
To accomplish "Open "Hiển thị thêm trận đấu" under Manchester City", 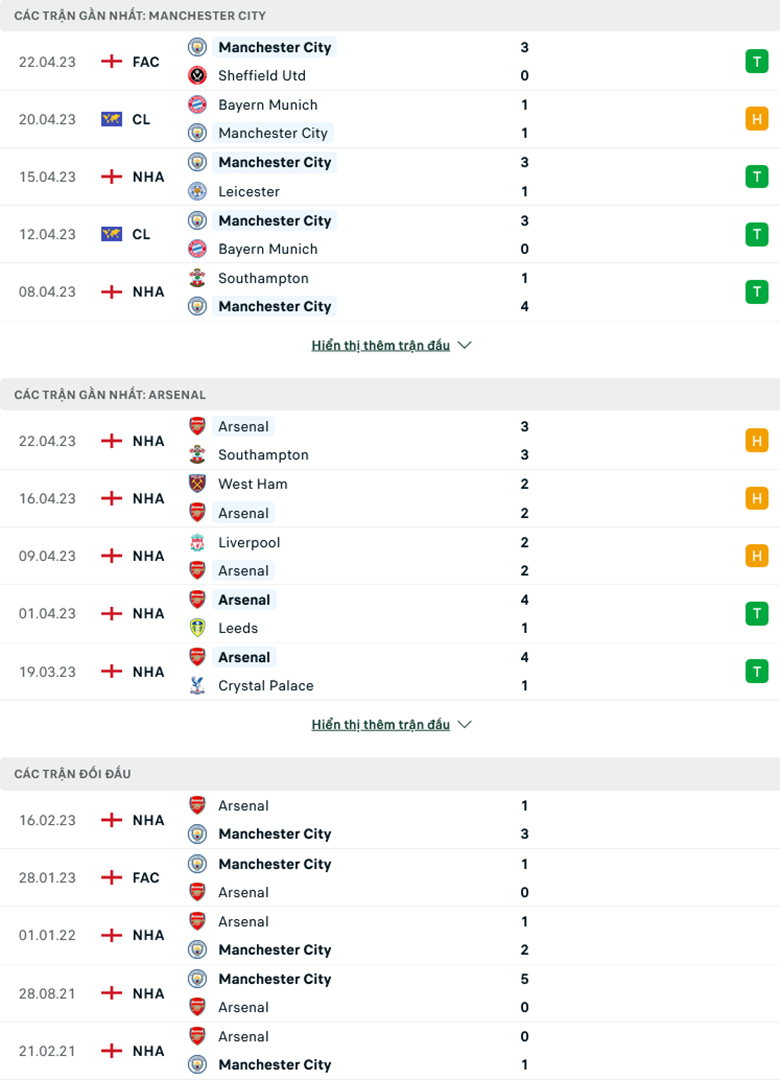I will (380, 345).
